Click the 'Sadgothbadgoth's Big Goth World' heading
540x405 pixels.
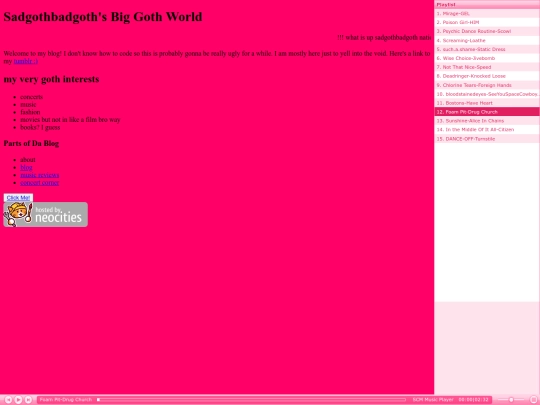click(103, 17)
